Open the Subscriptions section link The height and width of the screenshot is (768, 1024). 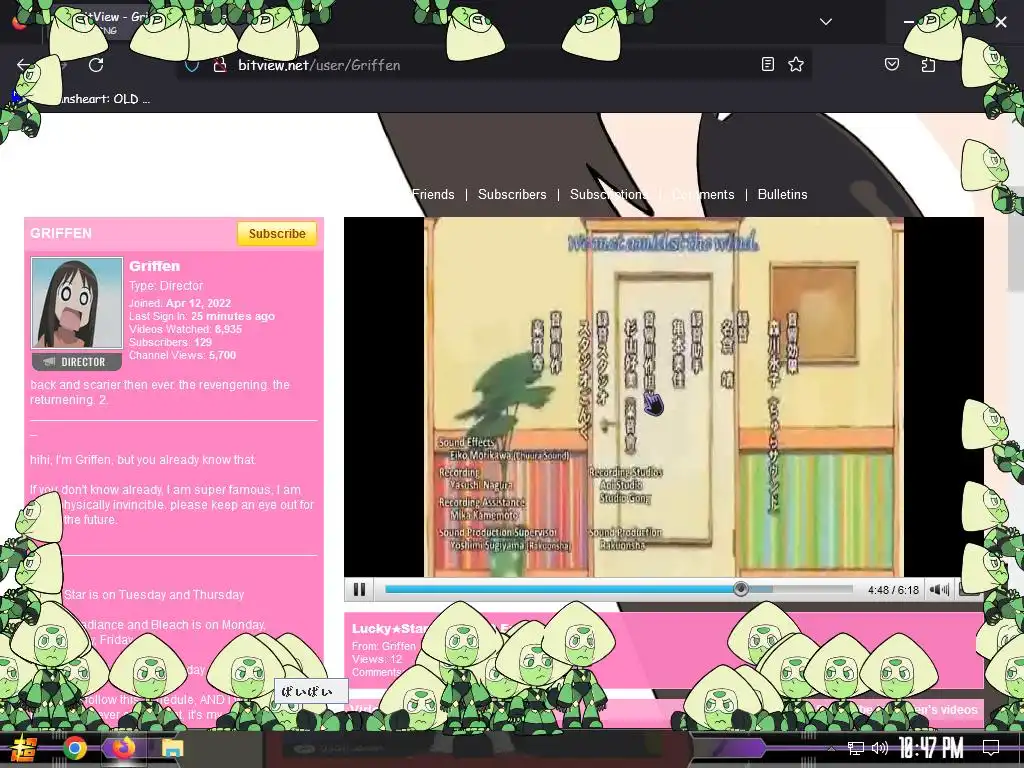pos(609,195)
